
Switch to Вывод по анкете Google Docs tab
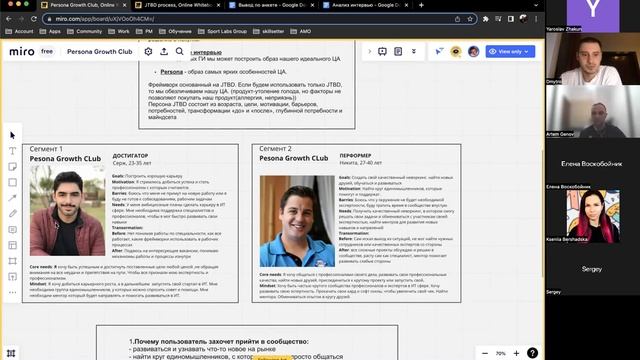(271, 5)
